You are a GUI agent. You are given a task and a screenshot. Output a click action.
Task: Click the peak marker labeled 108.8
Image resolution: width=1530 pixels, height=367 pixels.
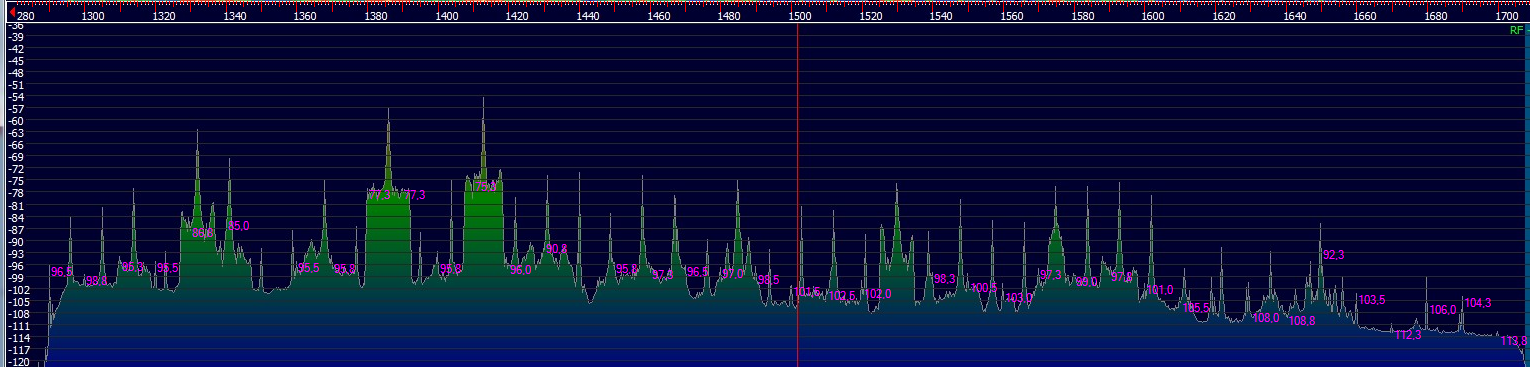click(1302, 321)
